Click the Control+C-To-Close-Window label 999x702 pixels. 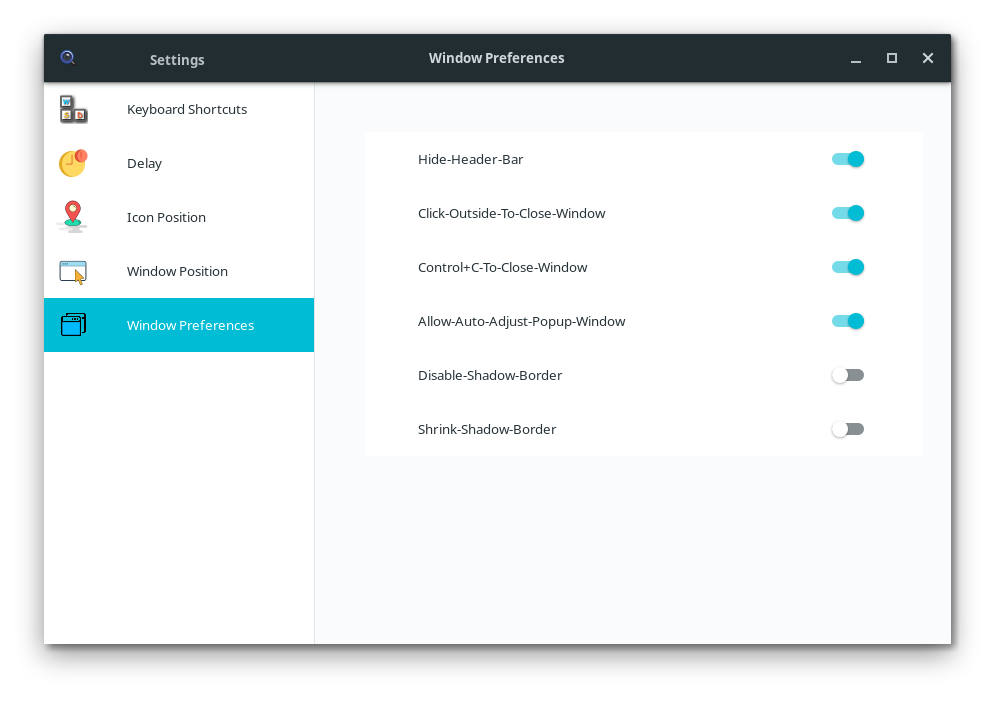[503, 268]
